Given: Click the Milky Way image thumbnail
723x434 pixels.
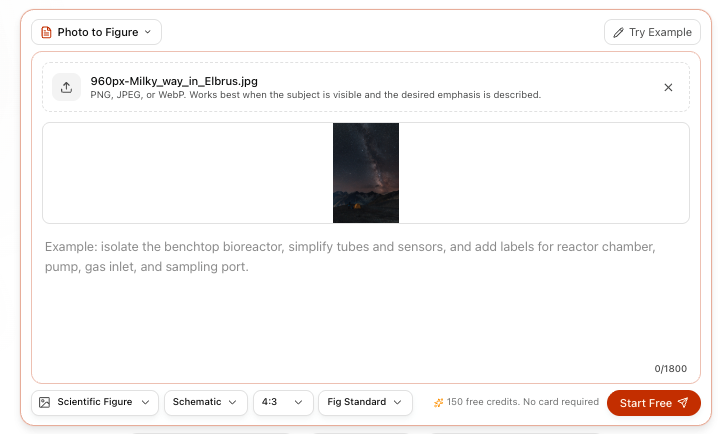Looking at the screenshot, I should pos(366,173).
